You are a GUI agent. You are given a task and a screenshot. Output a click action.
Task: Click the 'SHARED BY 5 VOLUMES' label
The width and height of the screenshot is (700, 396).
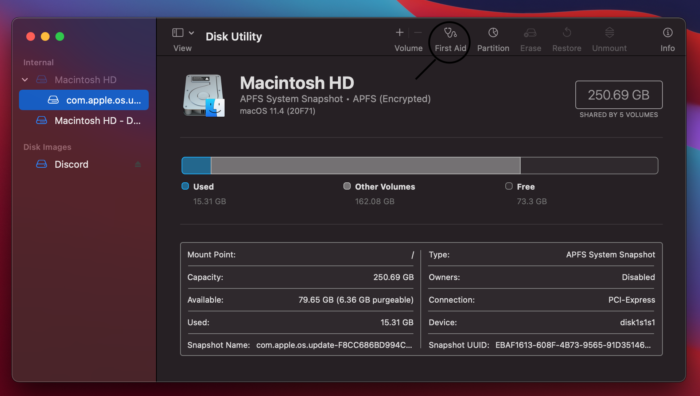click(619, 115)
